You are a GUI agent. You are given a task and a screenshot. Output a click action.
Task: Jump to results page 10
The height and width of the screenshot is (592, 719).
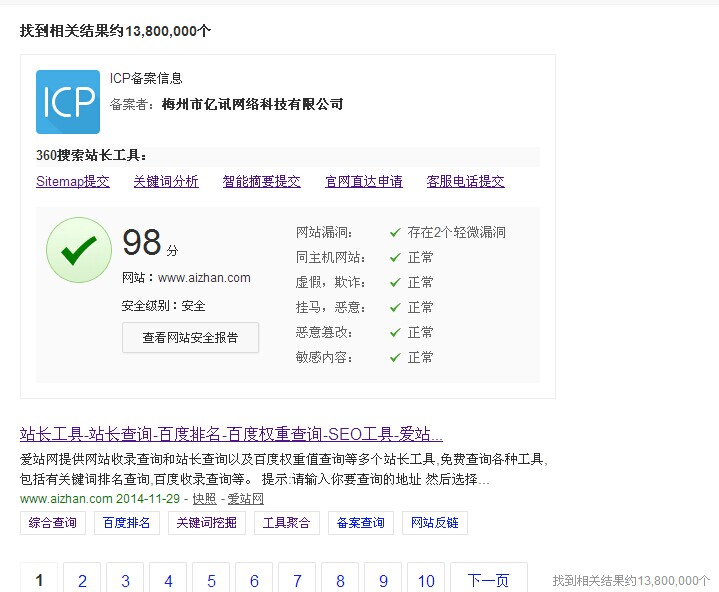coord(426,580)
